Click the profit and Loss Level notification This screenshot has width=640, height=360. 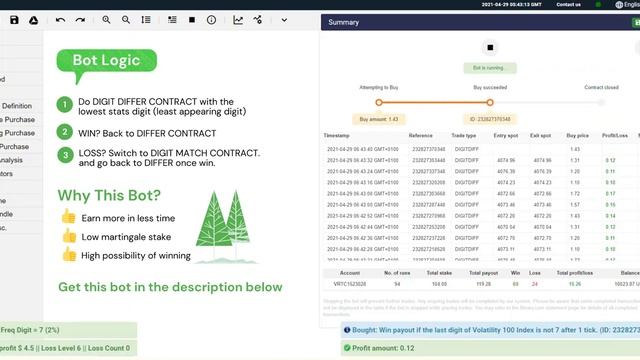click(69, 348)
